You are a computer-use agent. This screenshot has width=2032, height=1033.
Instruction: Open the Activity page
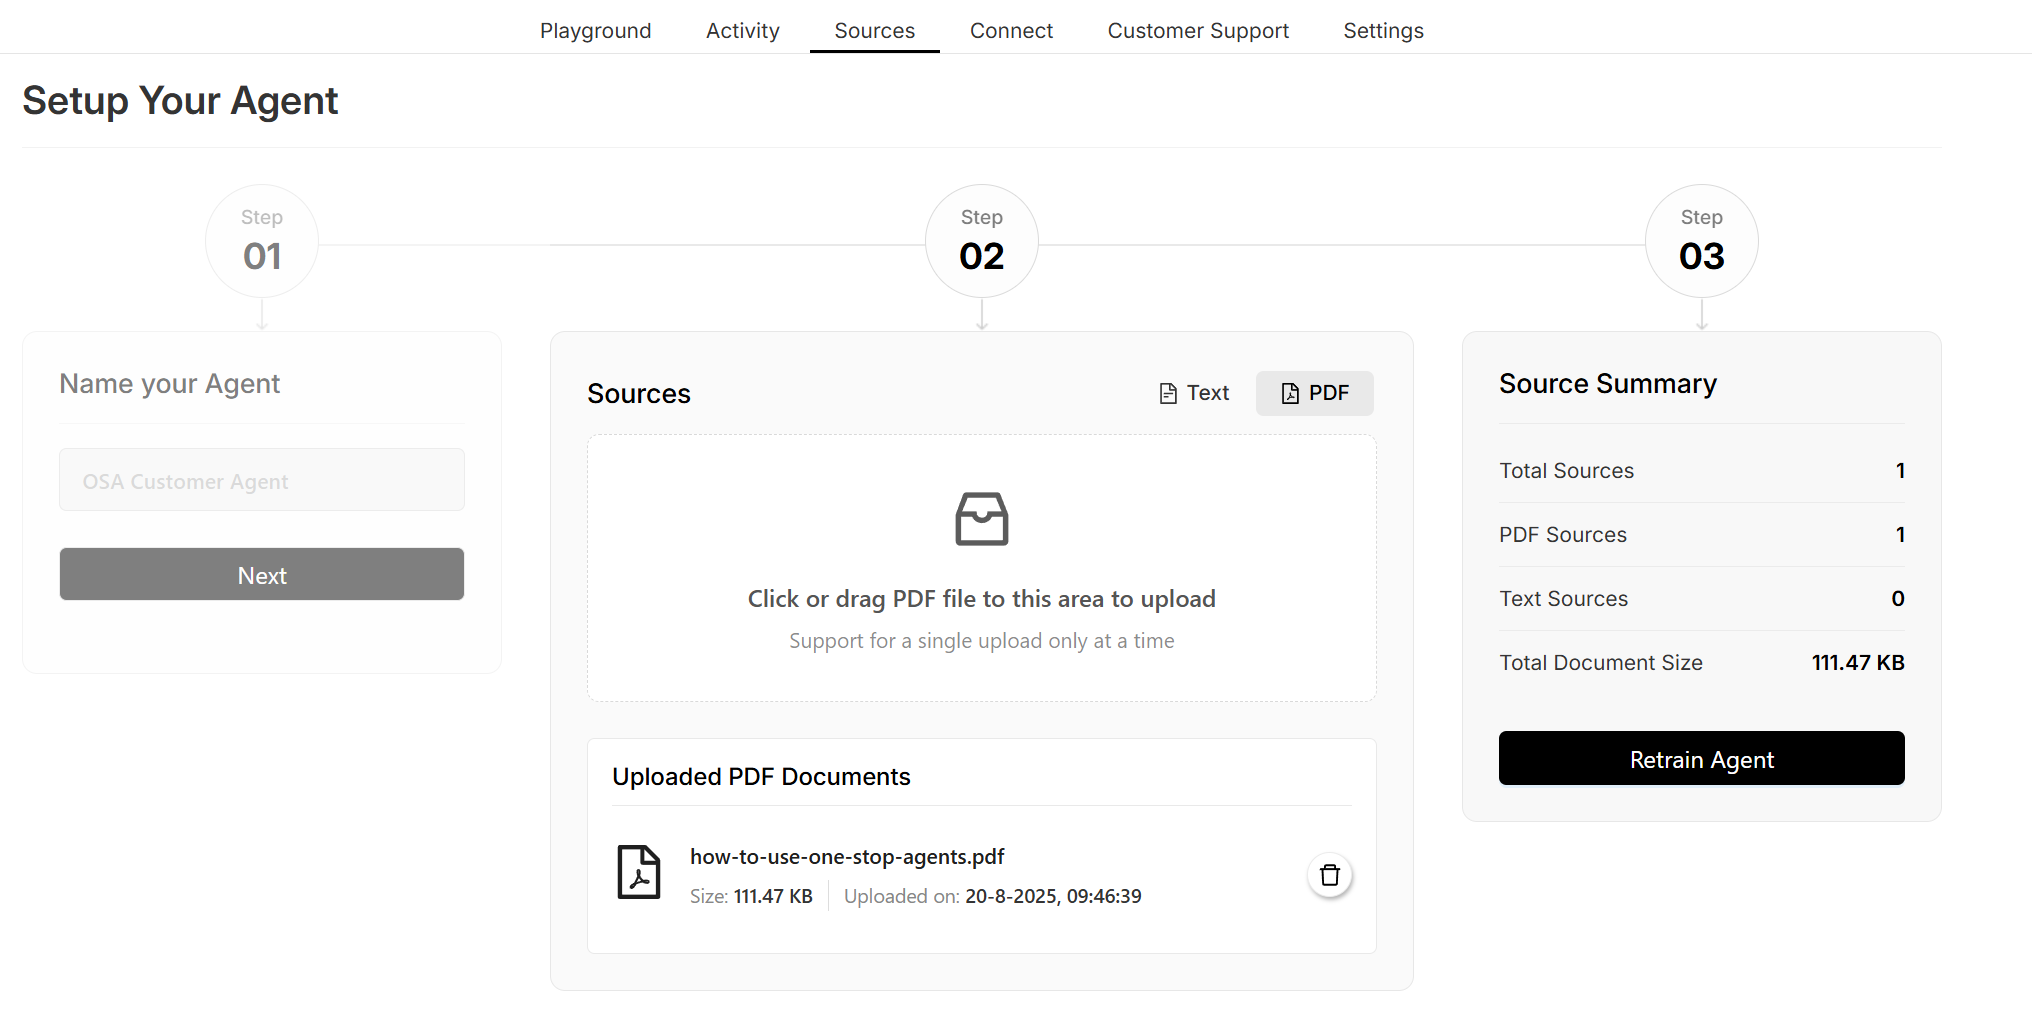pos(742,30)
